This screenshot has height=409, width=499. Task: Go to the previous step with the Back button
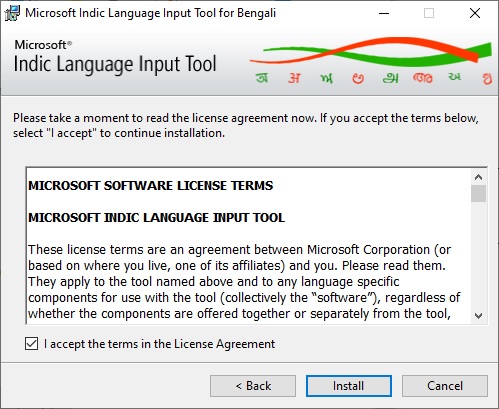click(253, 386)
